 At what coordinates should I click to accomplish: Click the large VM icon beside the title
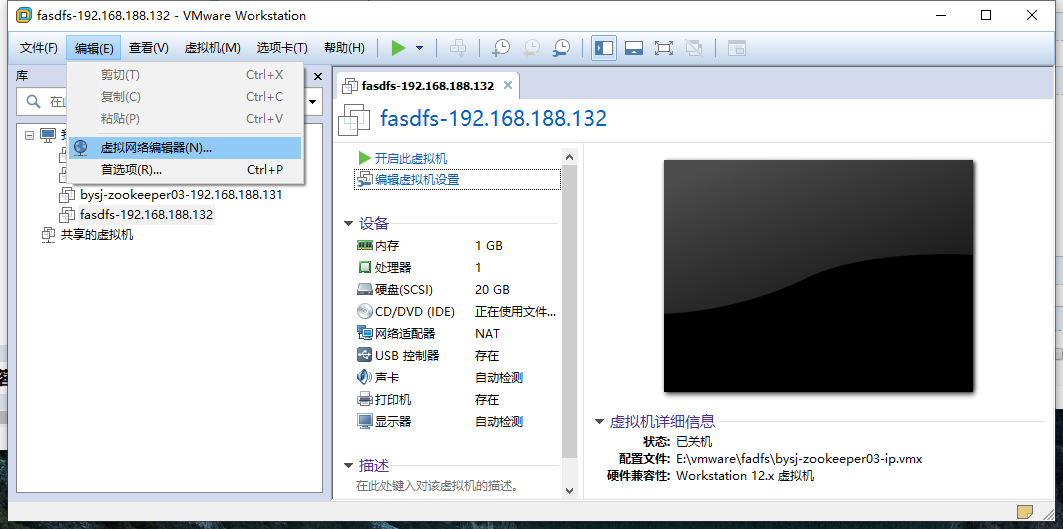[x=355, y=118]
